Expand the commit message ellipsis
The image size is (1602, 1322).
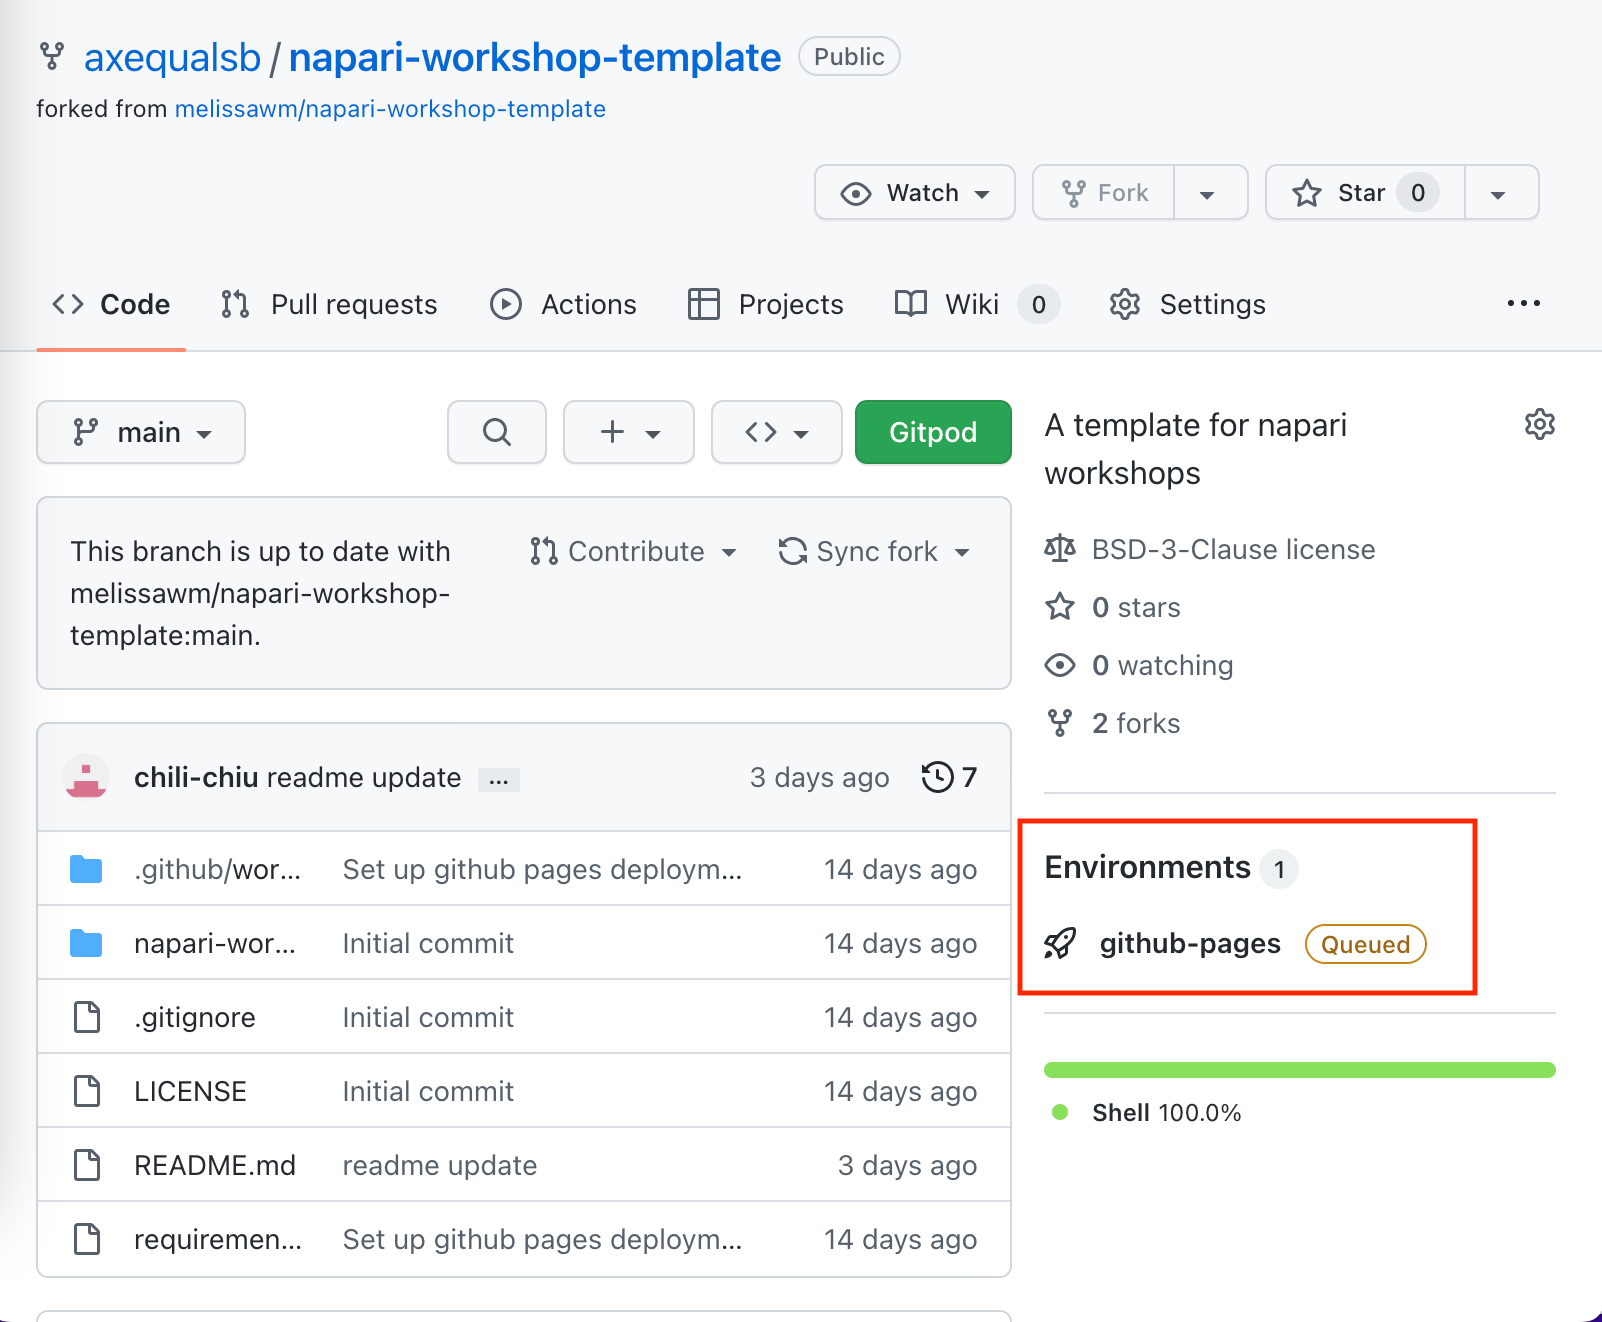click(x=498, y=779)
